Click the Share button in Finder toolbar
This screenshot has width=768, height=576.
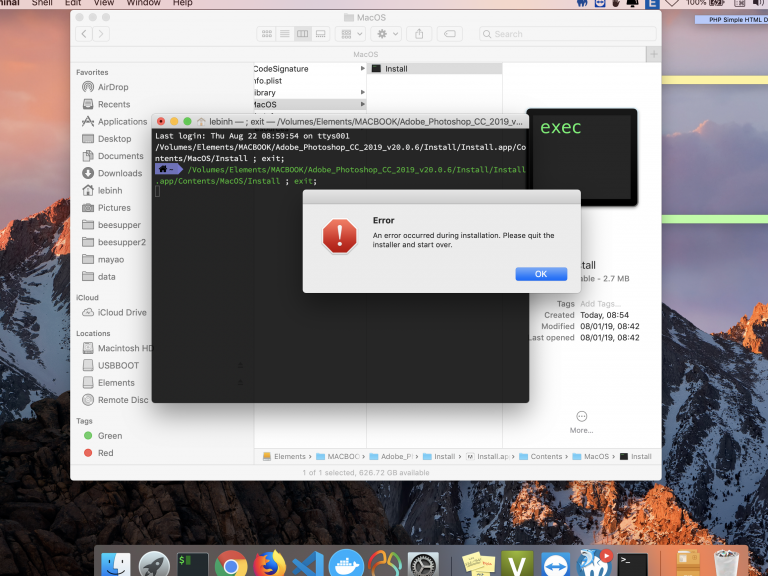[x=419, y=34]
